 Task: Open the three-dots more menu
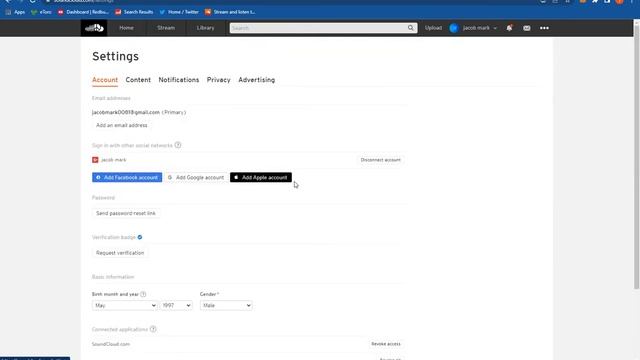[544, 28]
